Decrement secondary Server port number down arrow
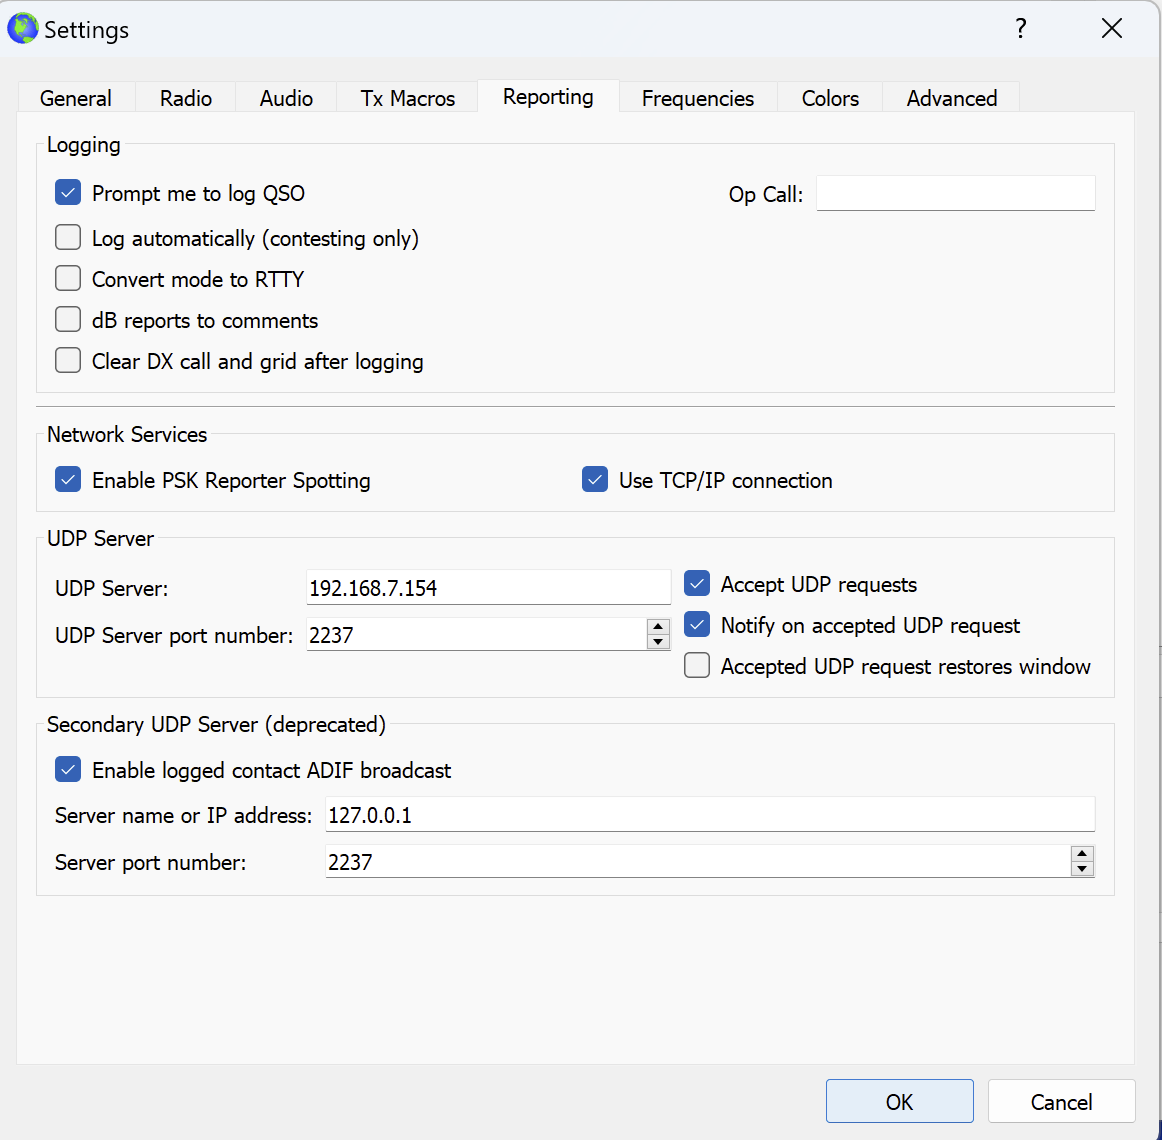The height and width of the screenshot is (1140, 1162). tap(1082, 869)
